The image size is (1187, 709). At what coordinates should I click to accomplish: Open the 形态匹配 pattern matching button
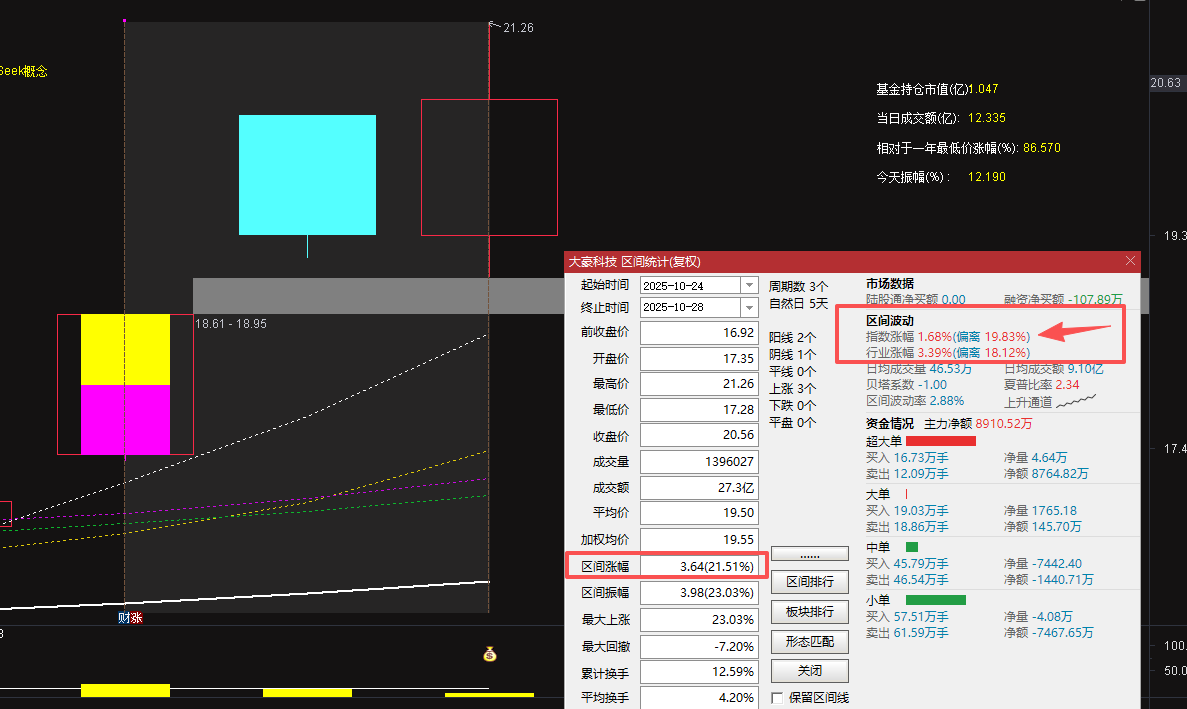pyautogui.click(x=810, y=641)
